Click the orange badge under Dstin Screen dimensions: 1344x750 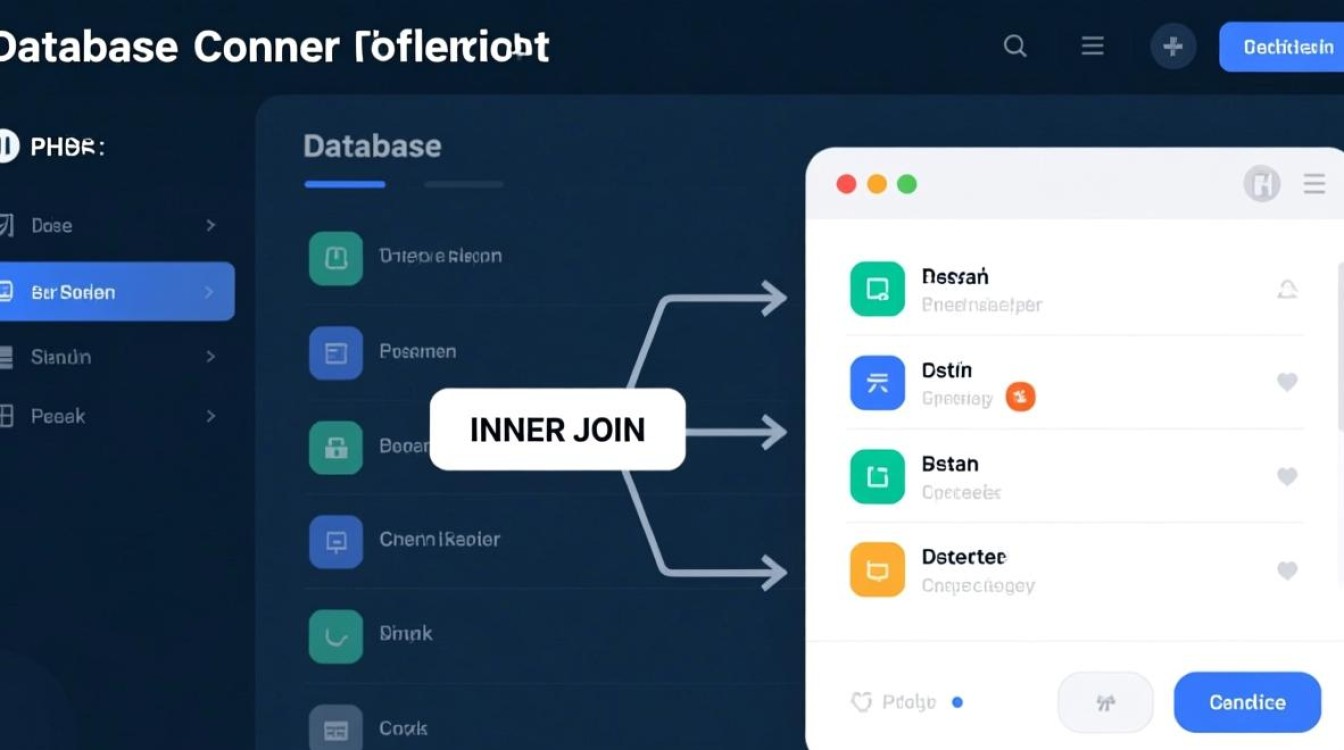1020,397
